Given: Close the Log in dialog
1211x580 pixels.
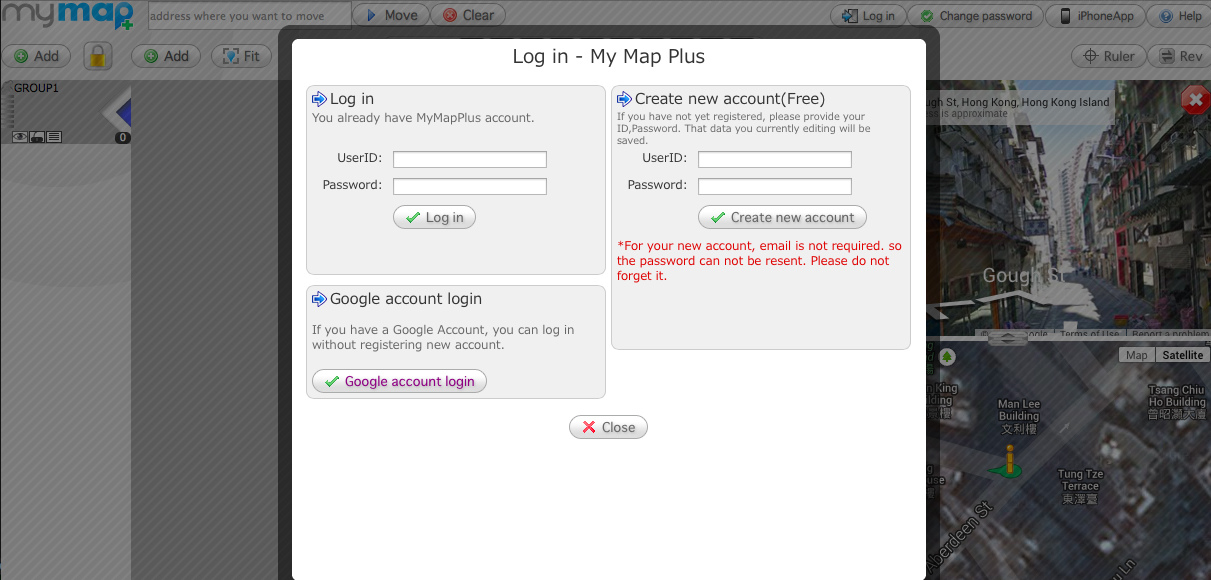Looking at the screenshot, I should 608,428.
